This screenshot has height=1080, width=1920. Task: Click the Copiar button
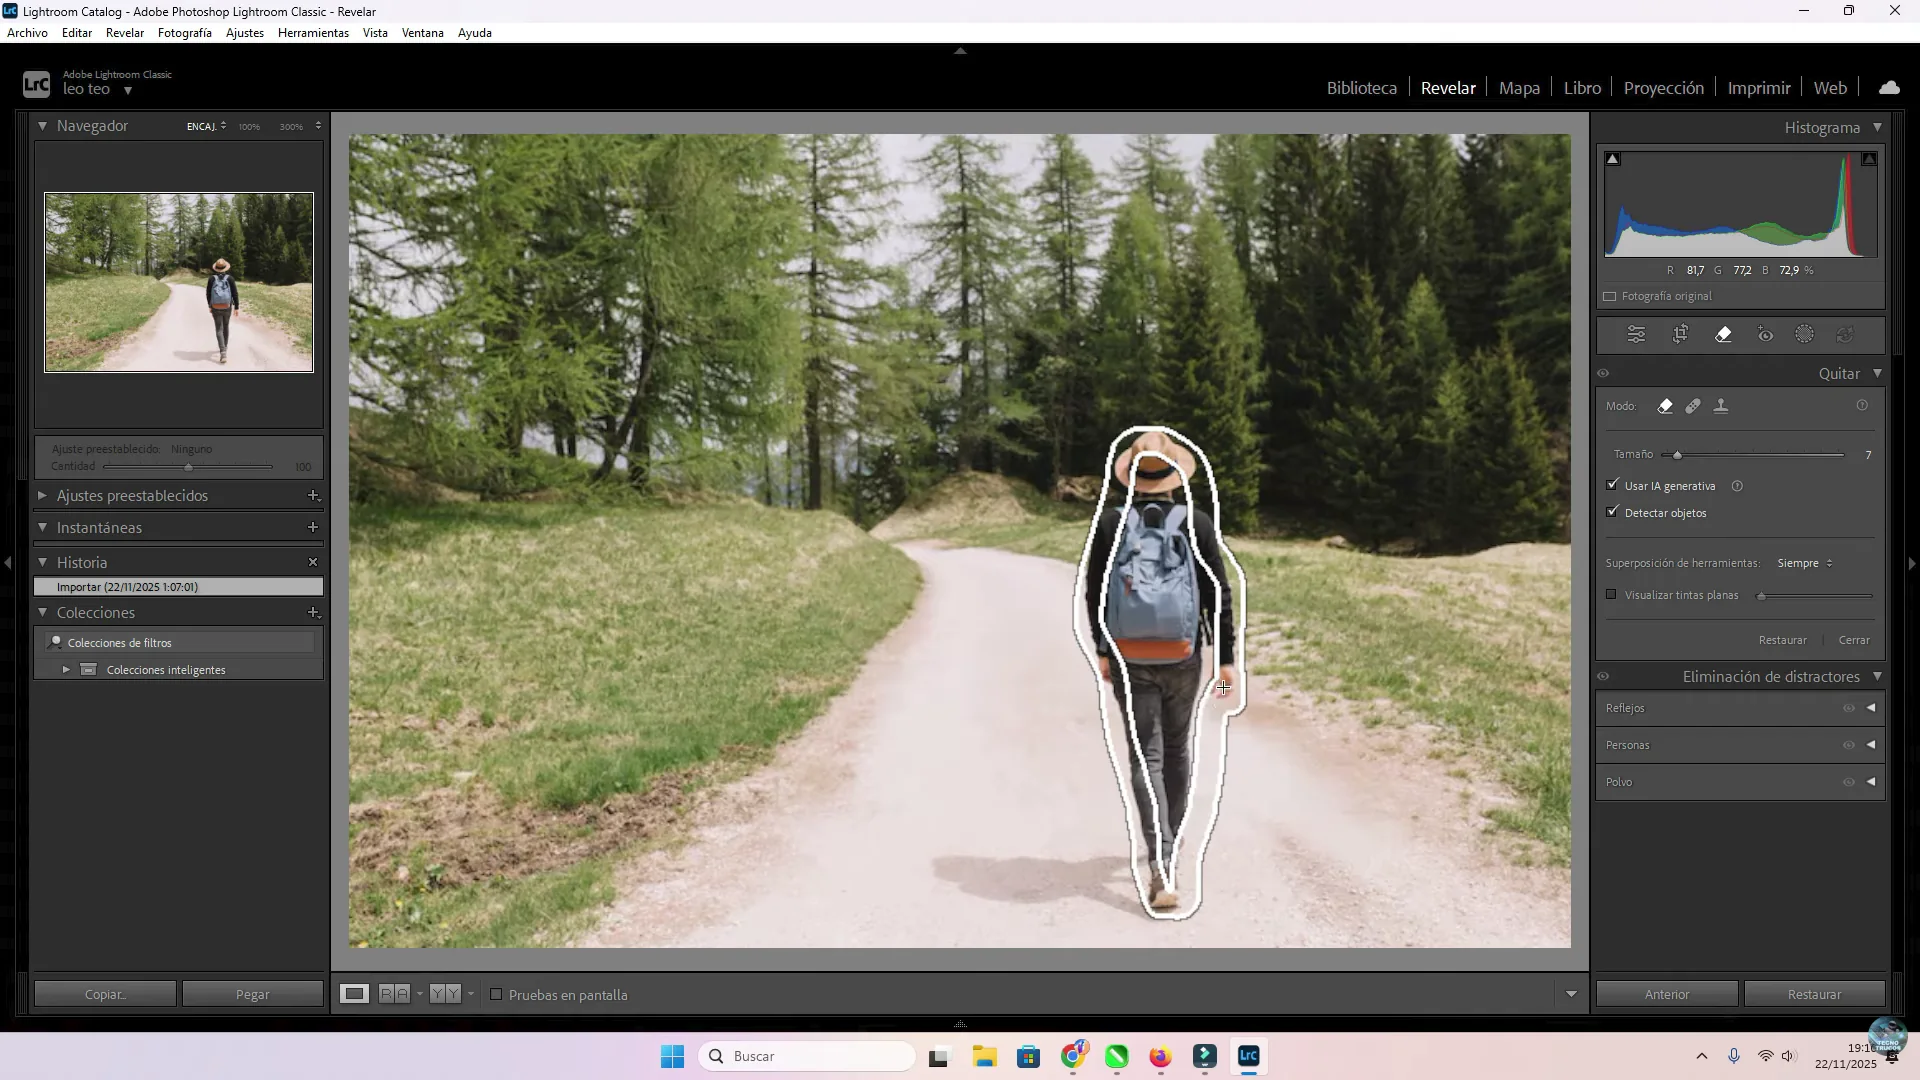(105, 995)
